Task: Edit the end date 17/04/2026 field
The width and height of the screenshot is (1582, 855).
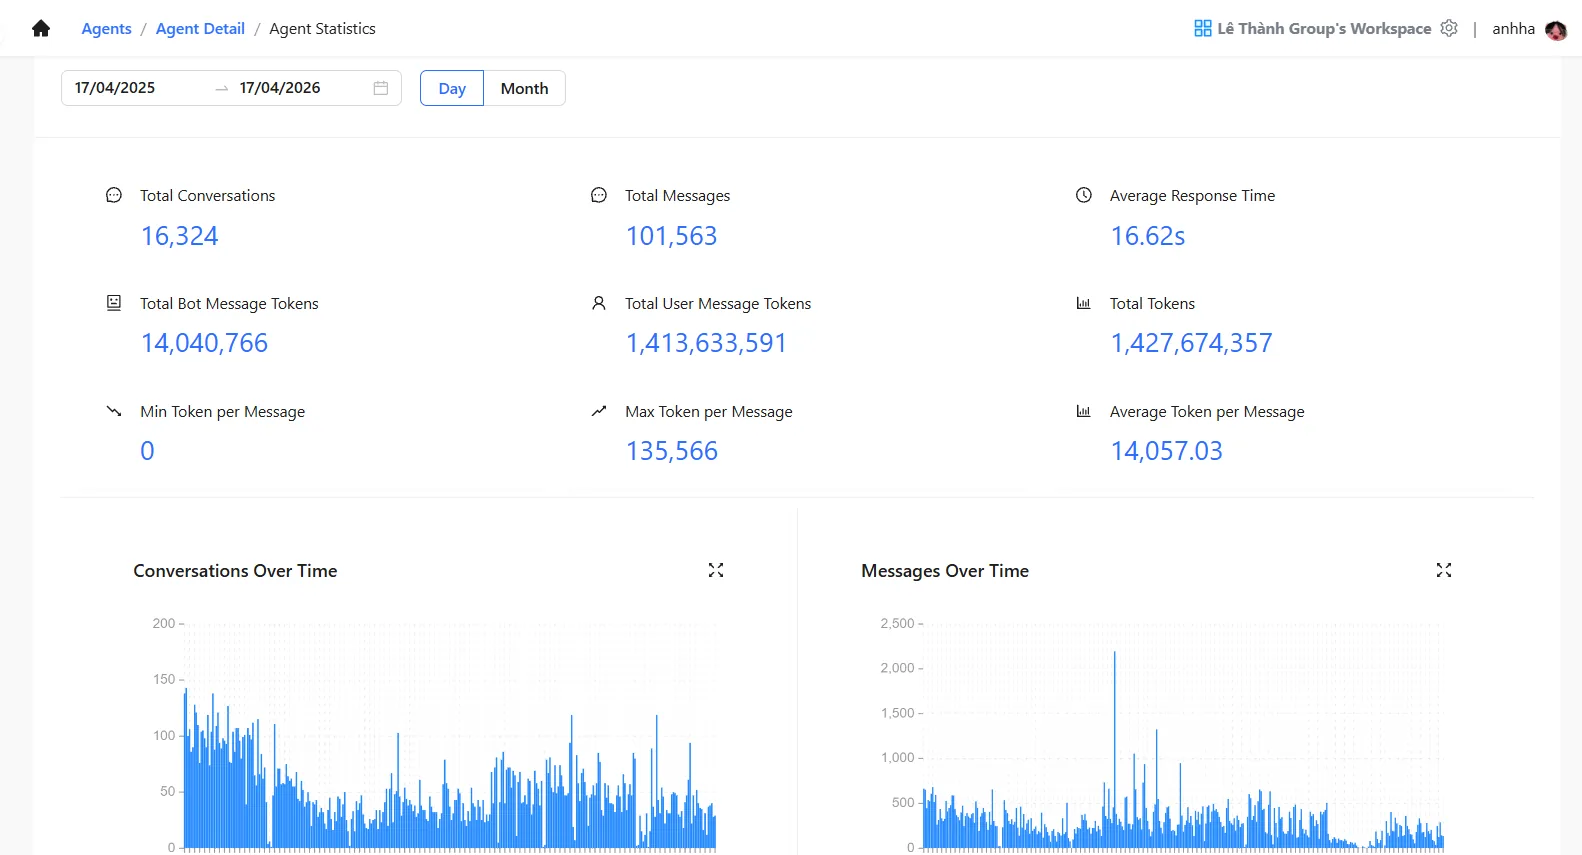Action: tap(300, 88)
